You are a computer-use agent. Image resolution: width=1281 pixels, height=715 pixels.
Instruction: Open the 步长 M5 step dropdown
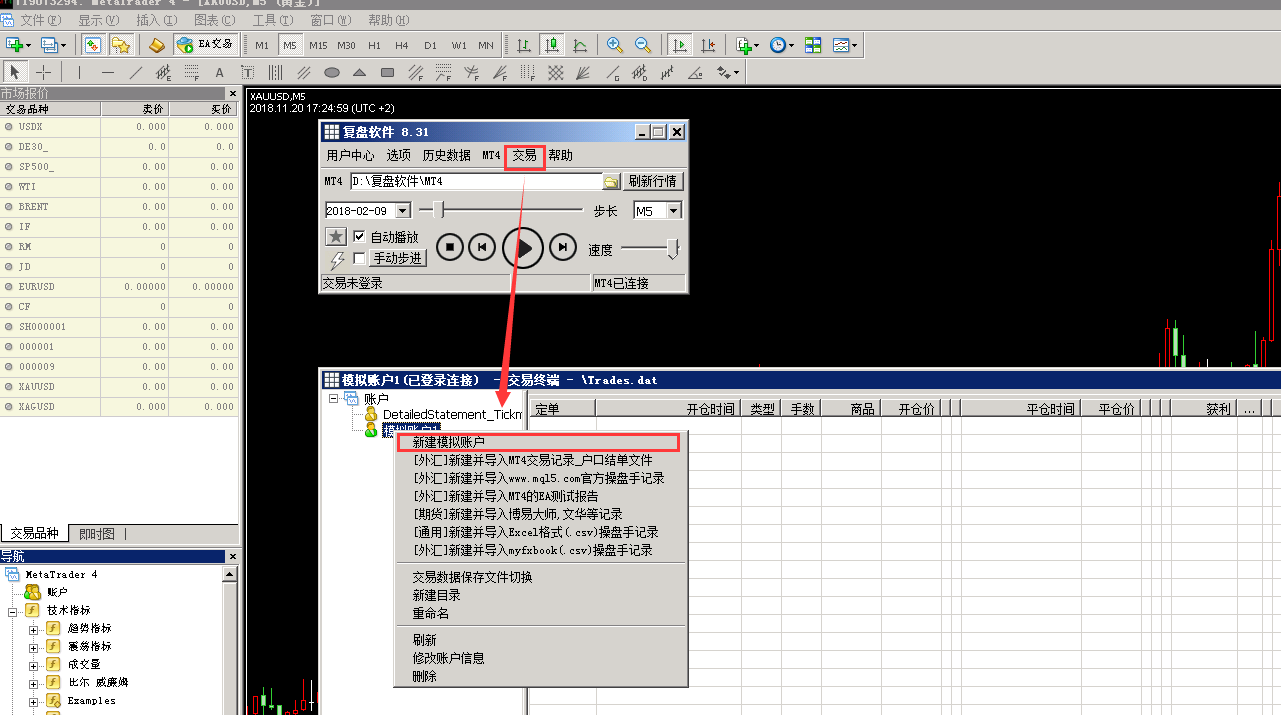point(674,211)
